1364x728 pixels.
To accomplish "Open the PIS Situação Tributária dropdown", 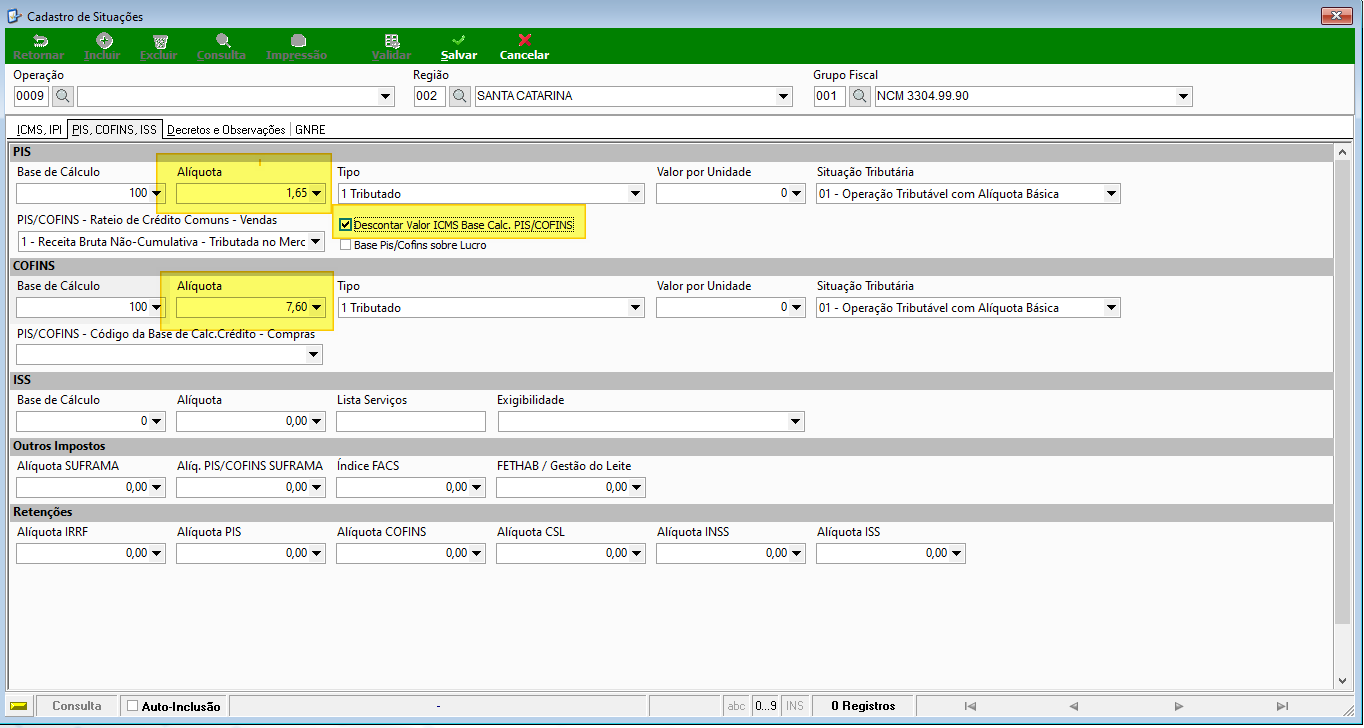I will pos(1112,194).
